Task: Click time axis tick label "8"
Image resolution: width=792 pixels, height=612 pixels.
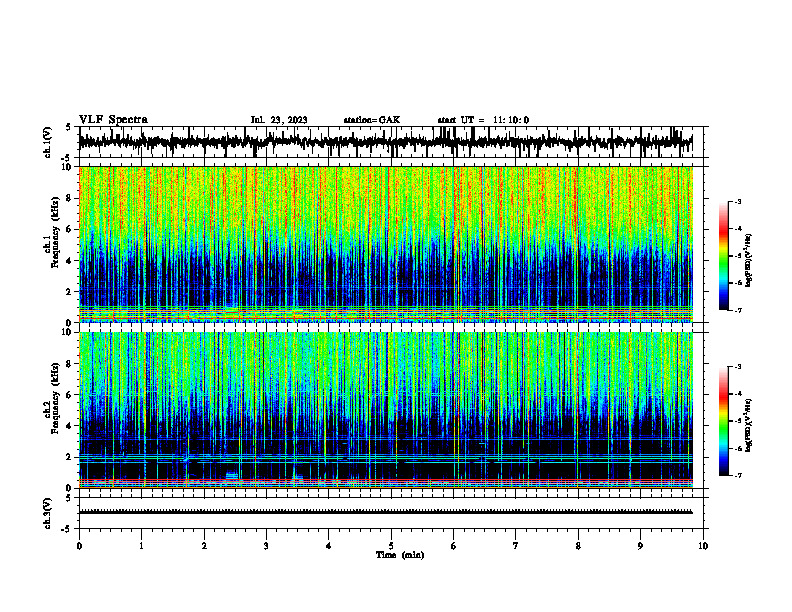Action: 578,546
